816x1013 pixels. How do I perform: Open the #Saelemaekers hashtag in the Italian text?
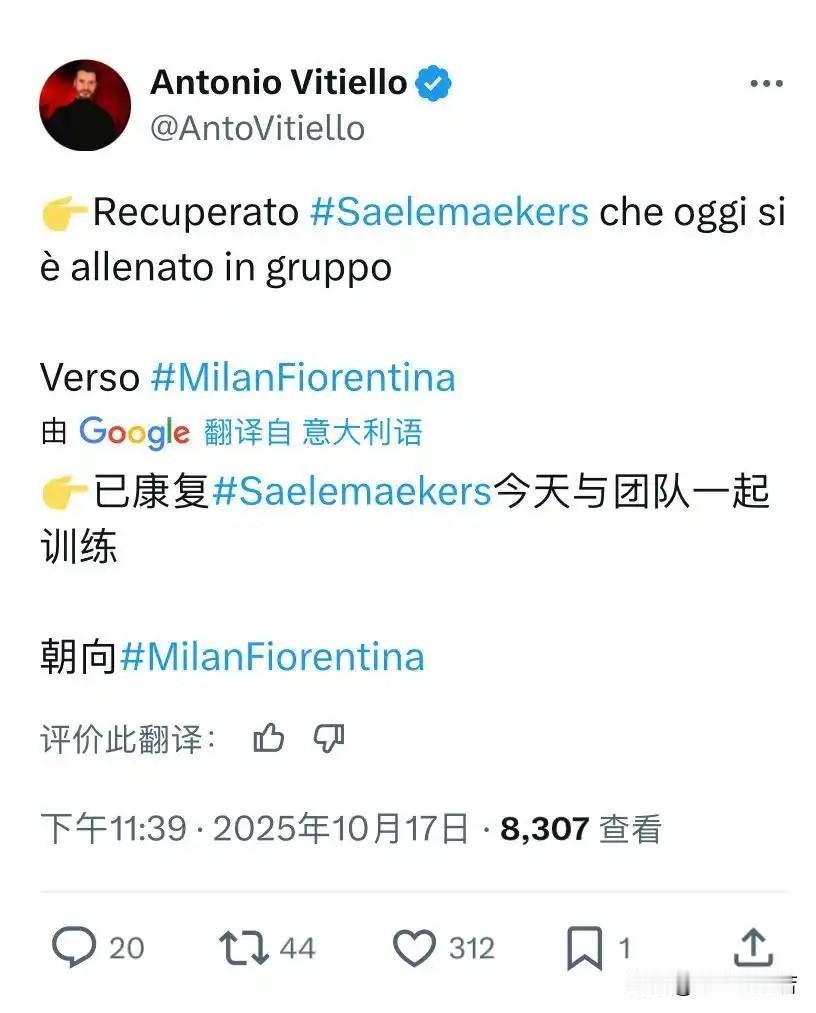coord(449,212)
